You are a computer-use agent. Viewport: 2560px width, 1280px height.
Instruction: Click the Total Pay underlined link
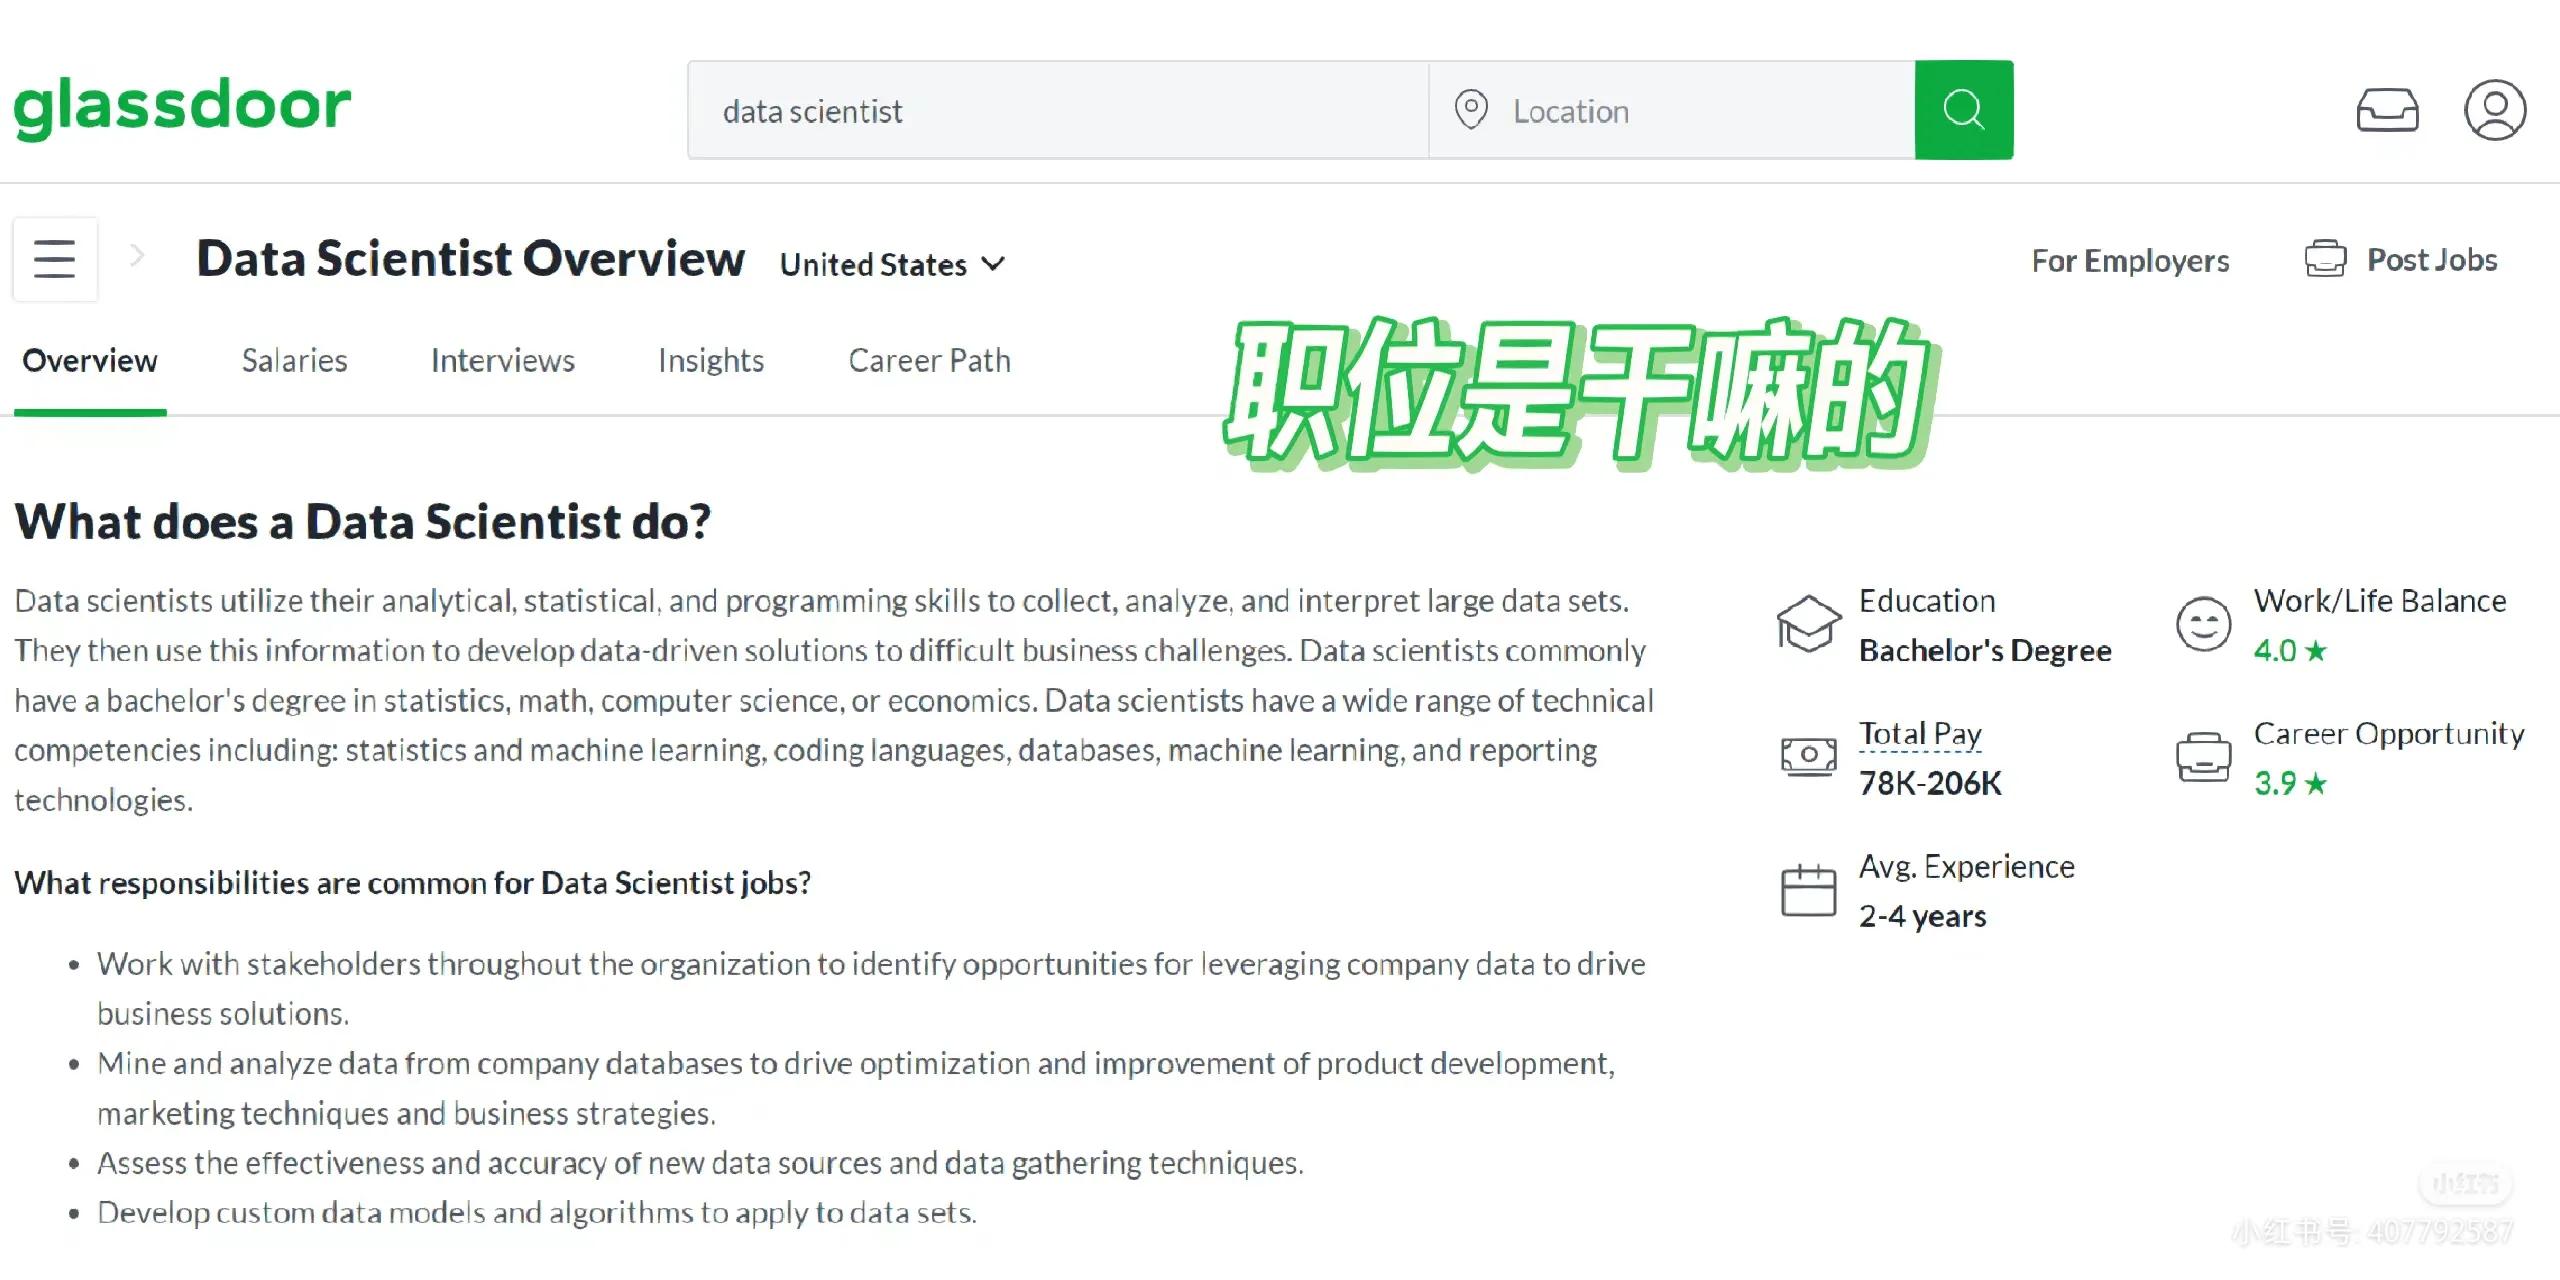click(1919, 734)
